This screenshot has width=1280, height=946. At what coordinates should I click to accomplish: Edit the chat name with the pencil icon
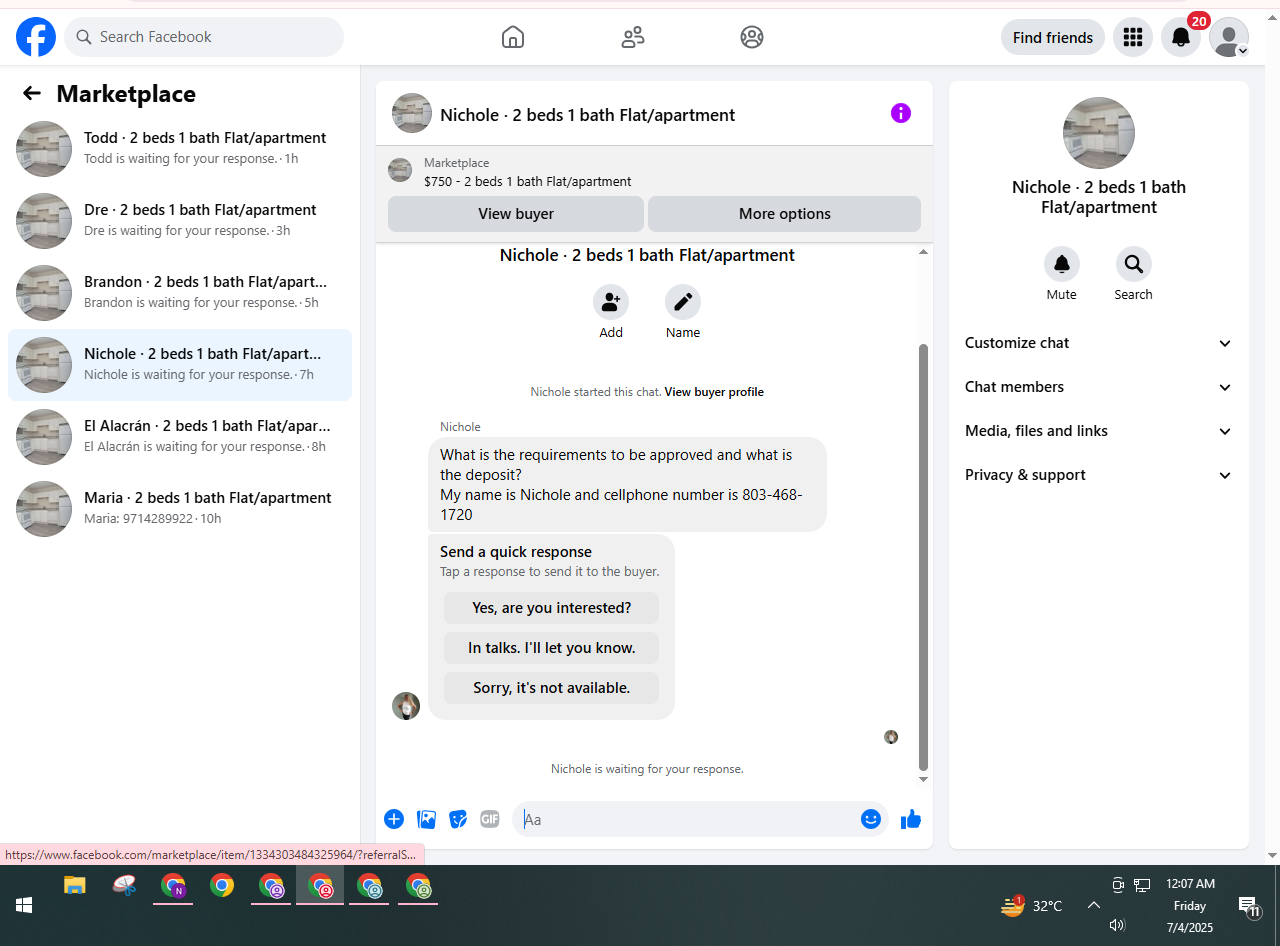(683, 302)
